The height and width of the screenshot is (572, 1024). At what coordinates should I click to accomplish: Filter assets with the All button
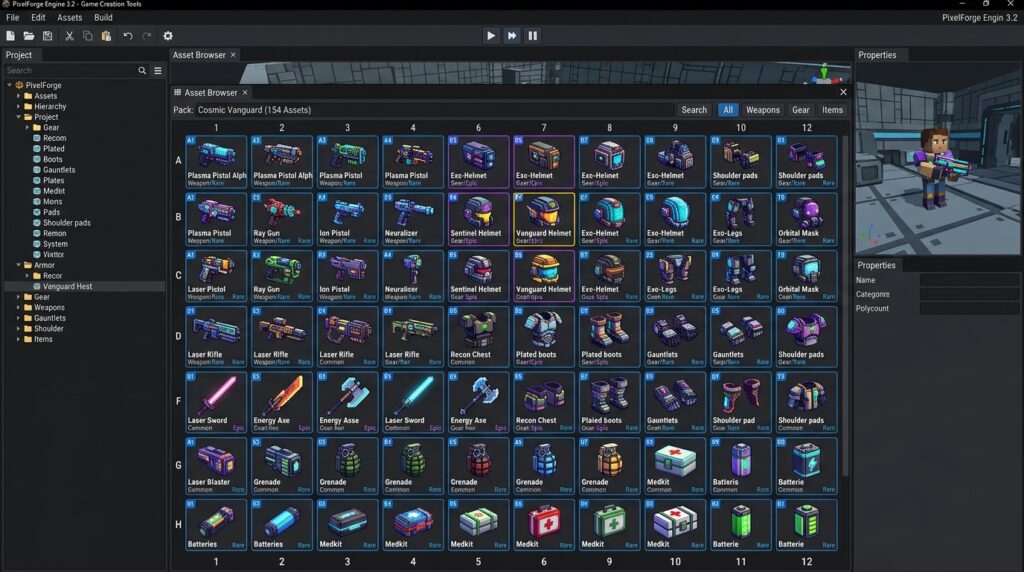coord(728,110)
